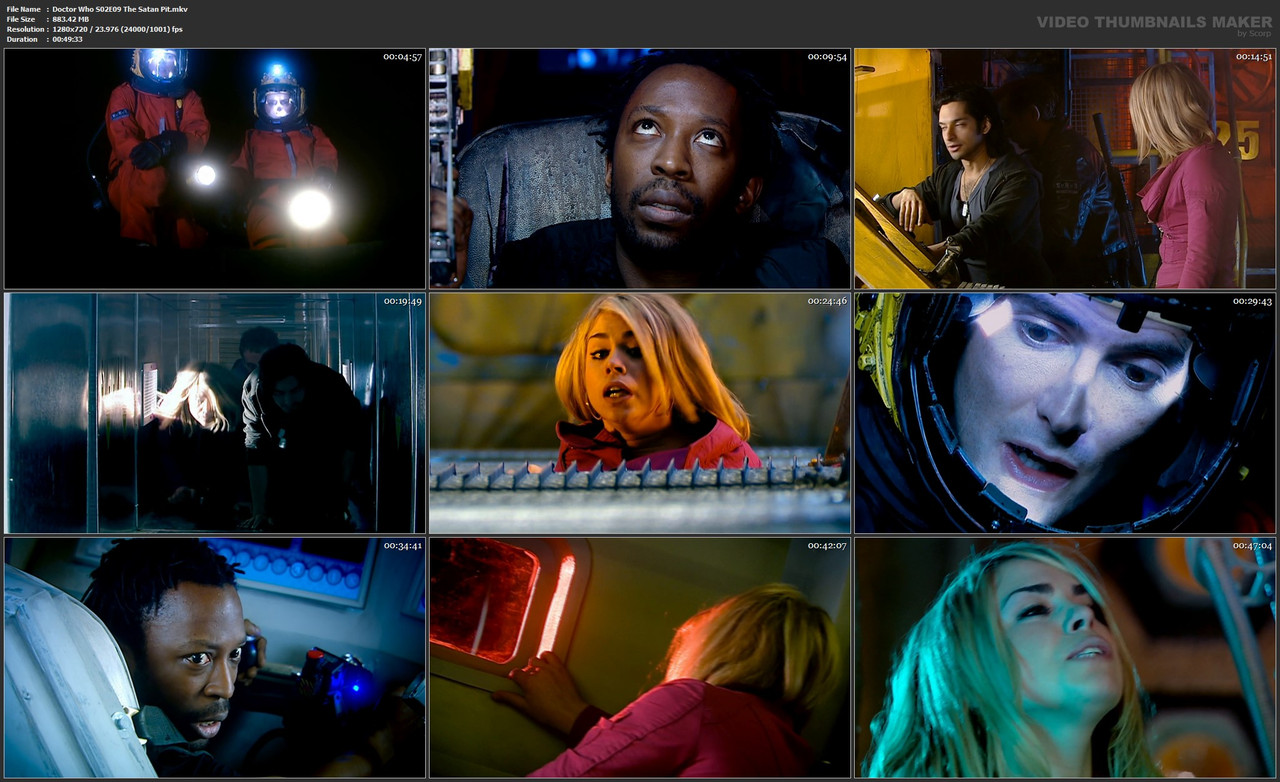Select timestamp label 00:29:43
1280x782 pixels.
point(1253,300)
